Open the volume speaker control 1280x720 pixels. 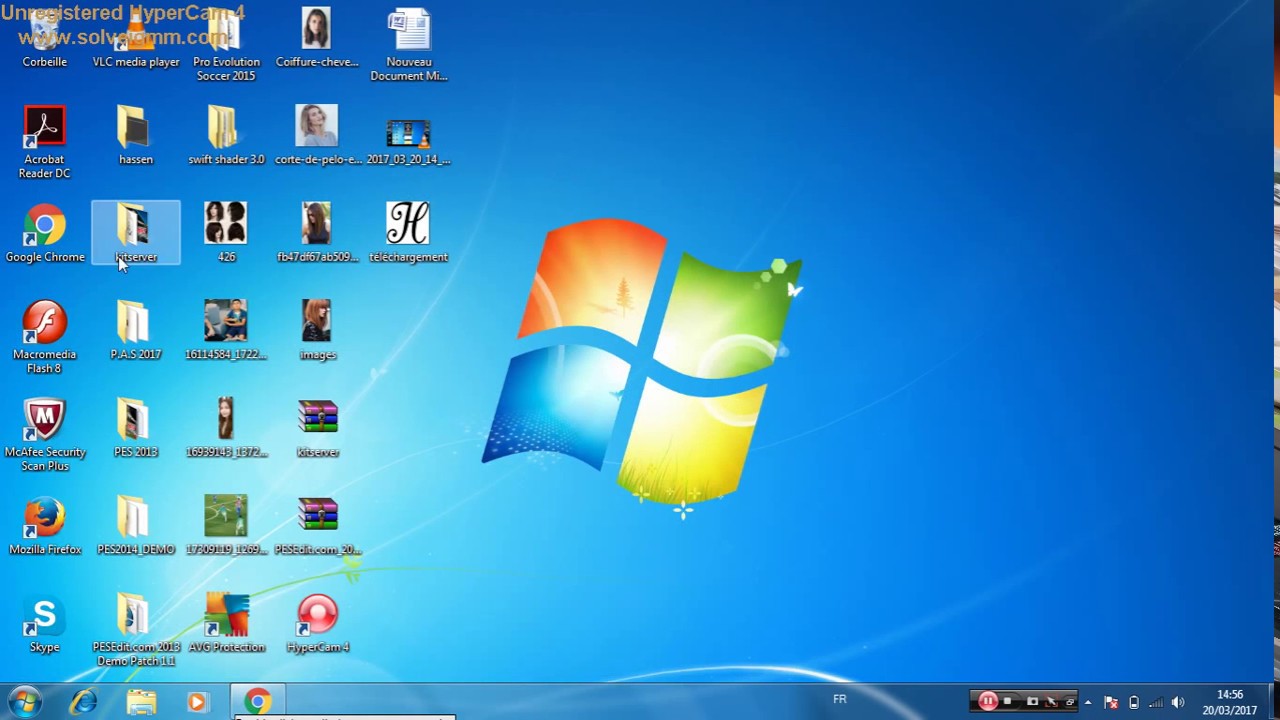click(x=1178, y=702)
